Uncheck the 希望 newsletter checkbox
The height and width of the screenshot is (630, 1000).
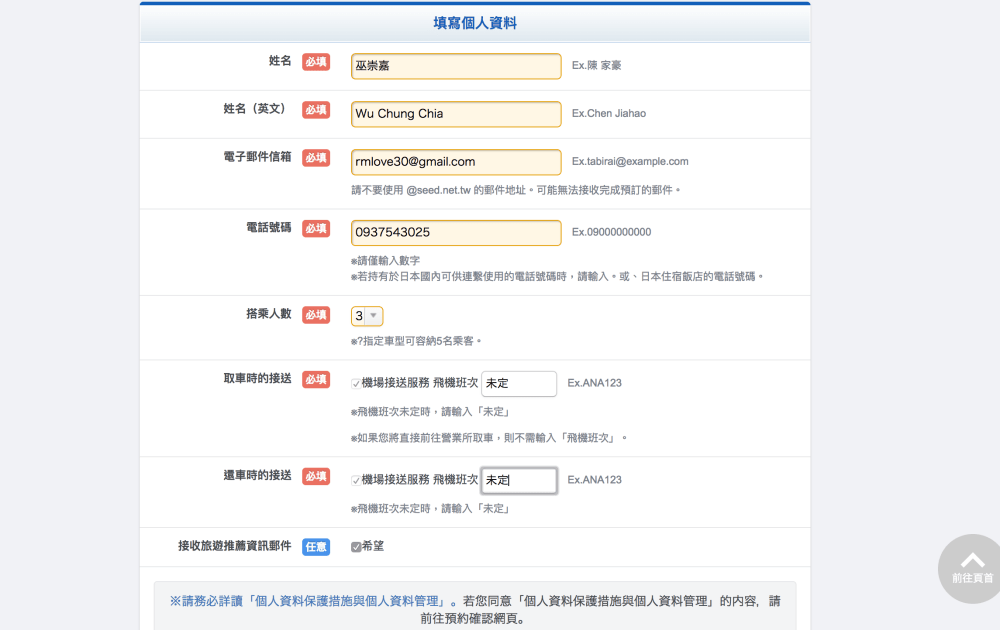tap(356, 547)
